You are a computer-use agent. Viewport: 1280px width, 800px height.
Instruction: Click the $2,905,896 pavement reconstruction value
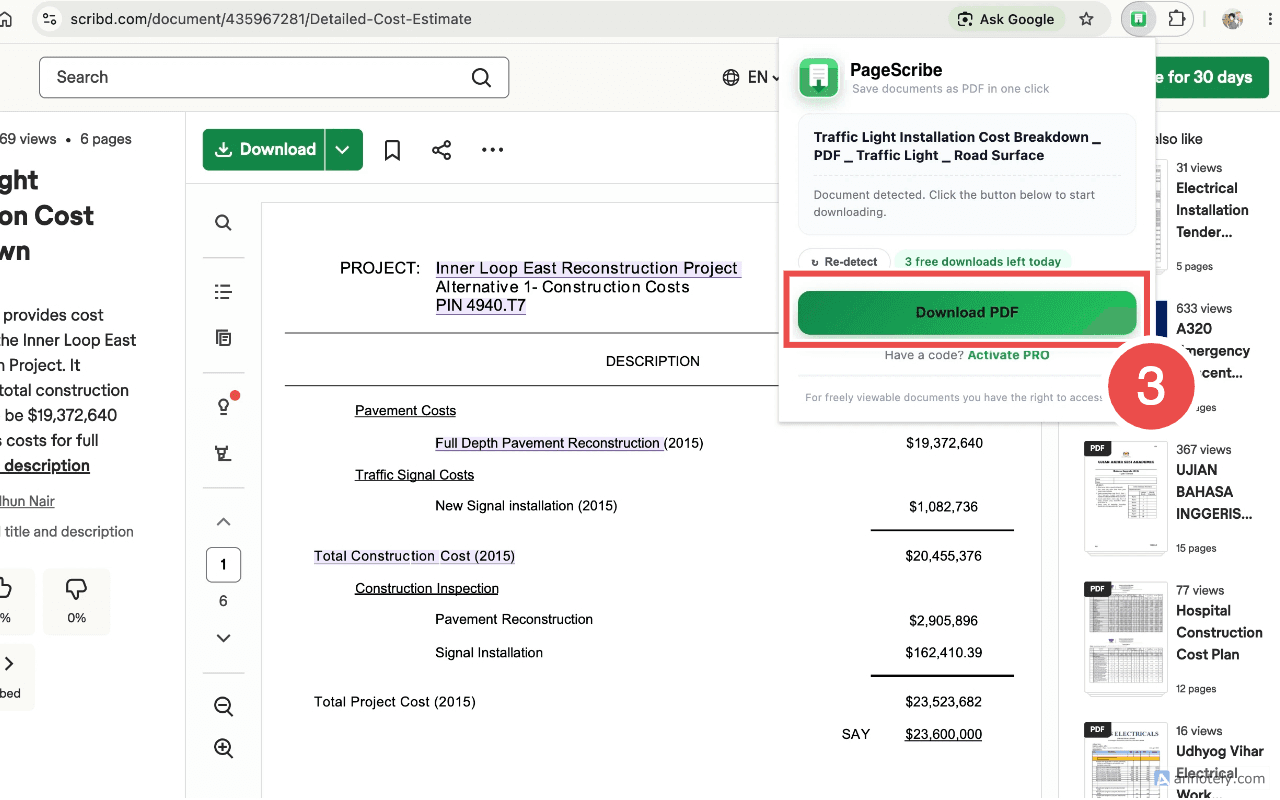pyautogui.click(x=943, y=620)
